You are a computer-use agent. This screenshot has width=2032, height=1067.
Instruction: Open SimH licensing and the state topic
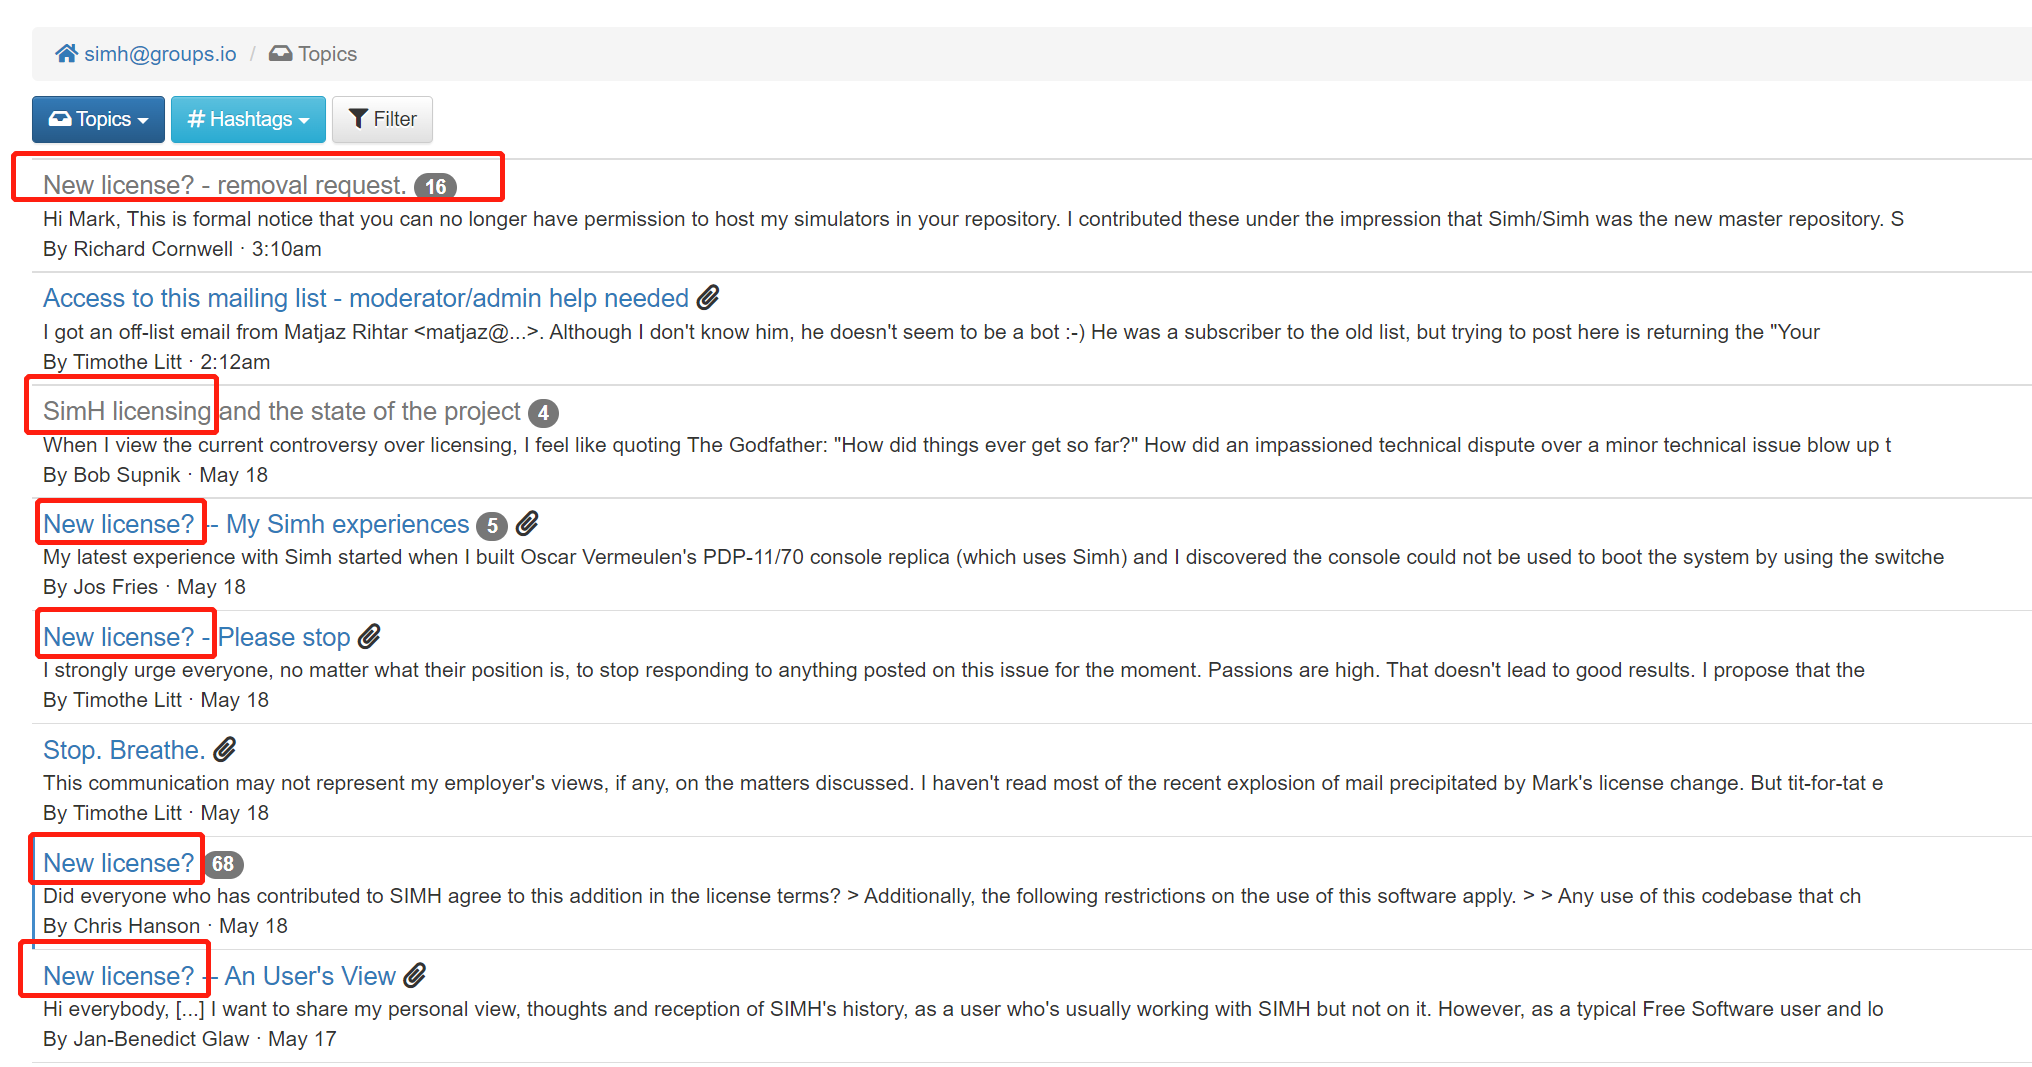coord(282,411)
